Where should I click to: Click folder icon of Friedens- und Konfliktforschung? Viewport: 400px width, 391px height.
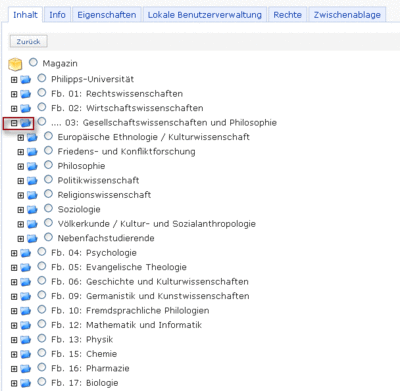tap(32, 152)
